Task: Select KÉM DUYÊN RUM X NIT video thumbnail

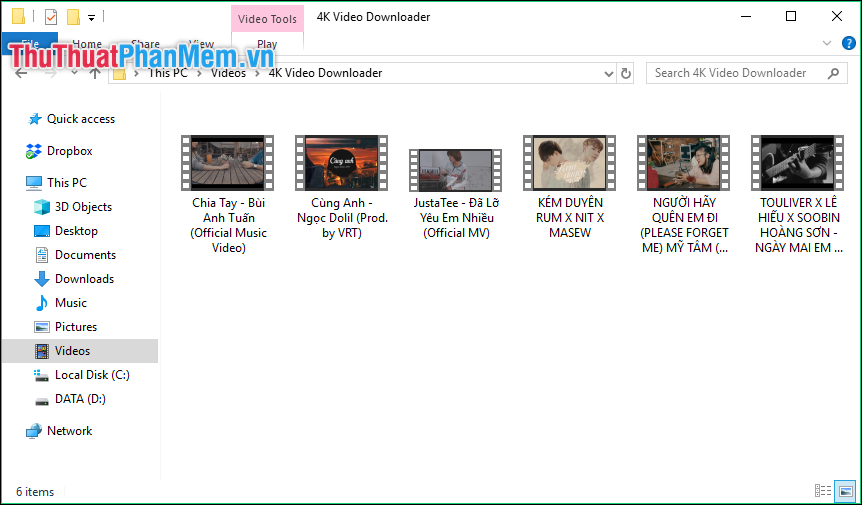Action: tap(570, 163)
